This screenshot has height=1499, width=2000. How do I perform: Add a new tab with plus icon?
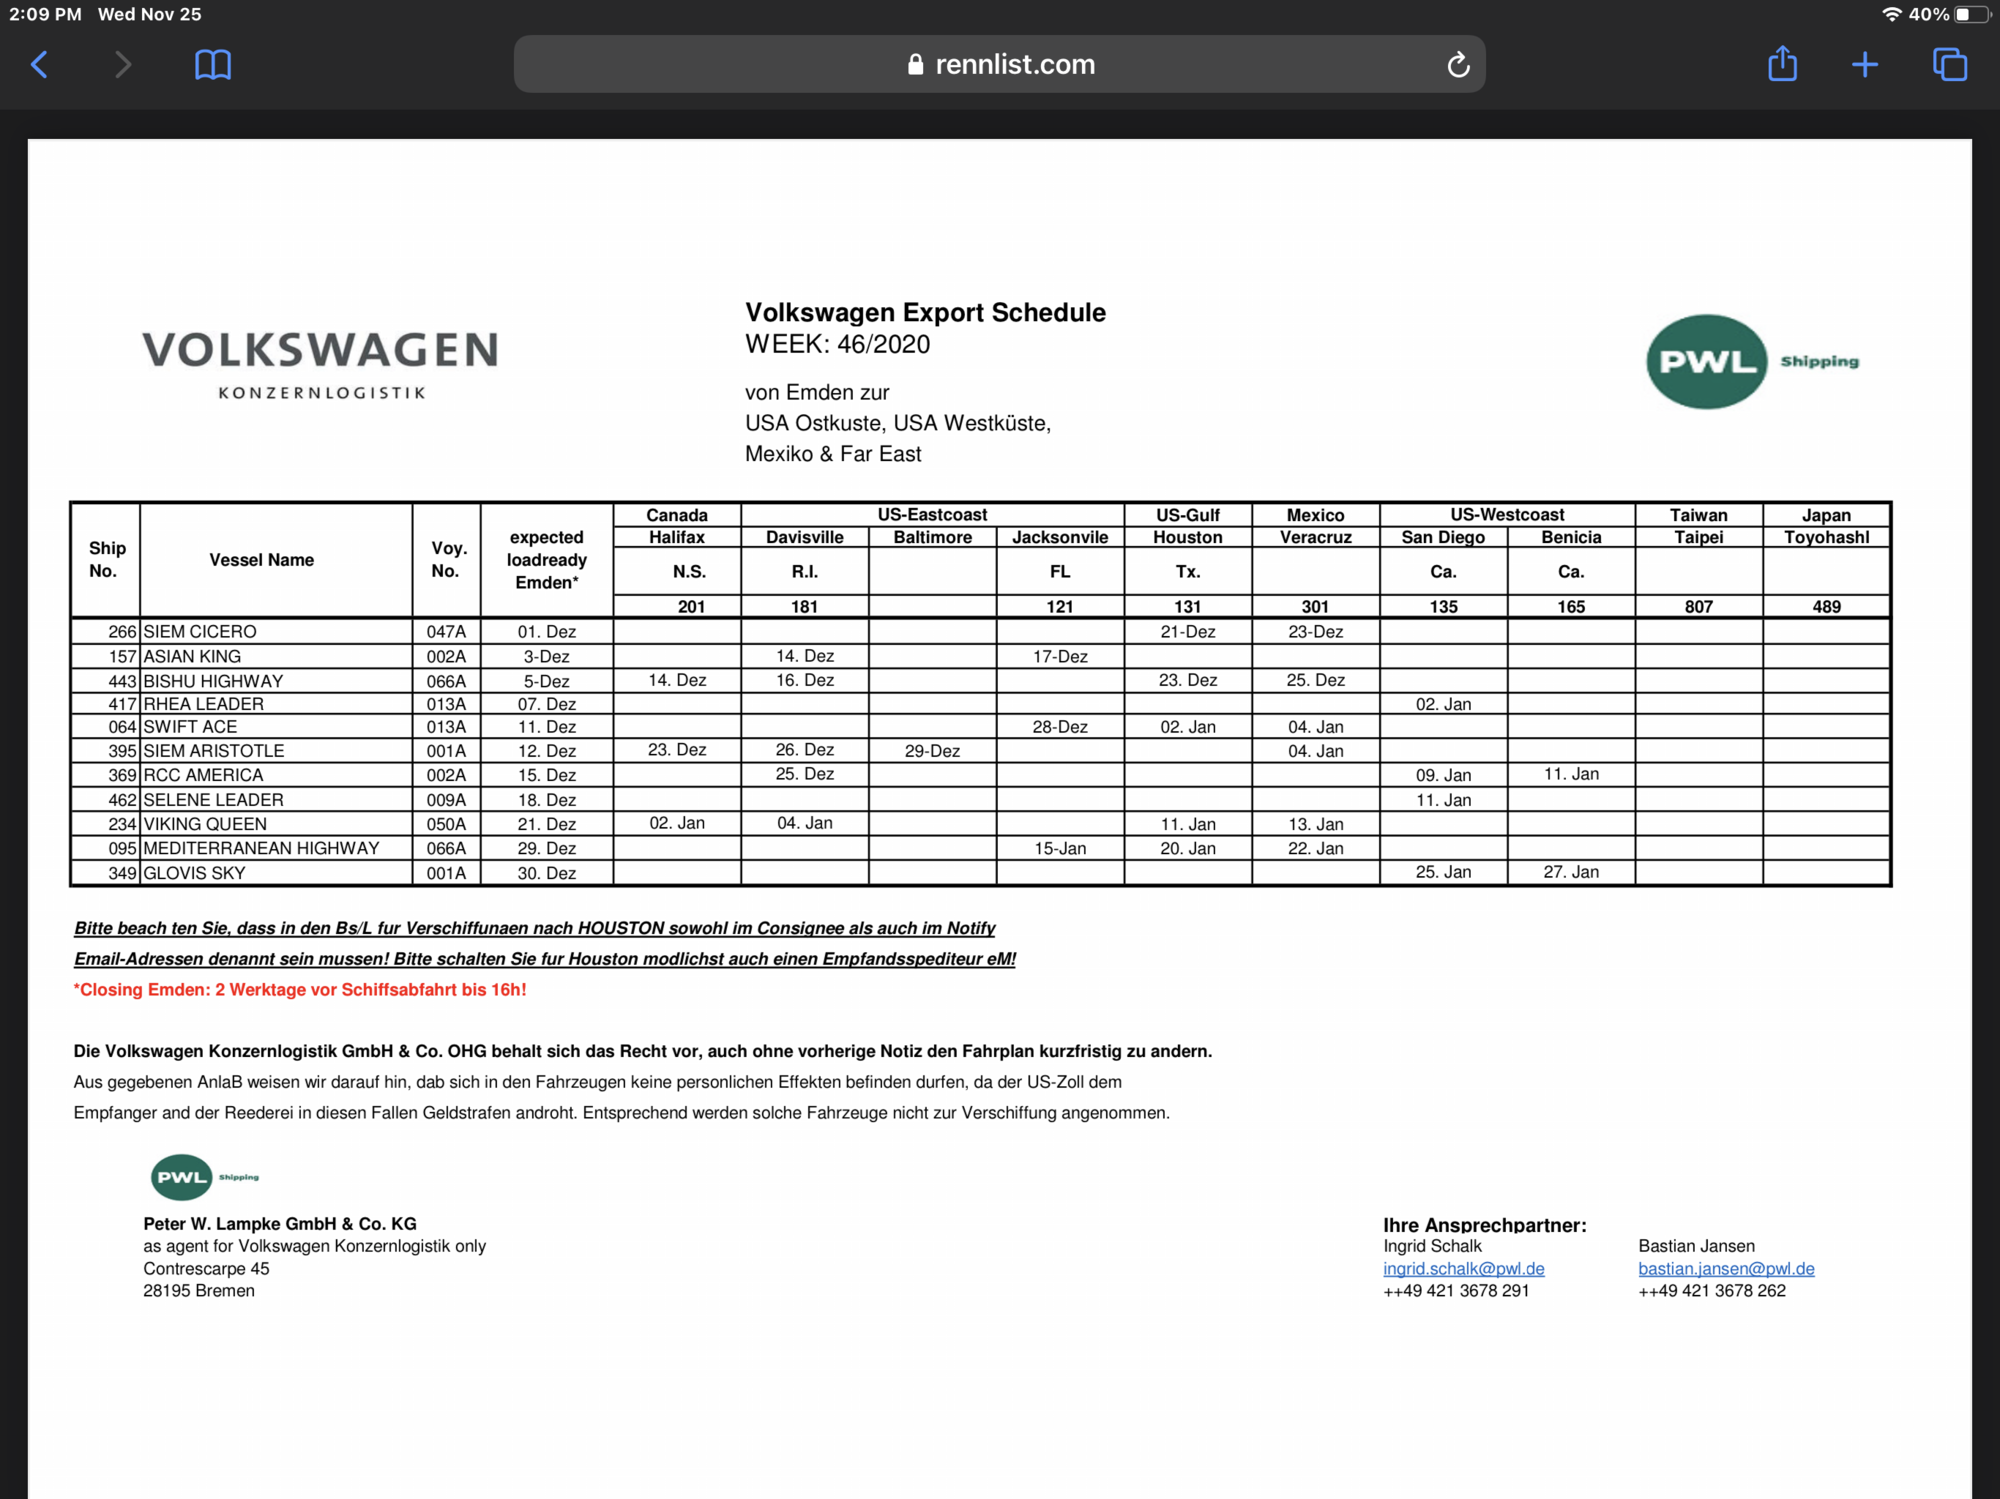pyautogui.click(x=1865, y=65)
